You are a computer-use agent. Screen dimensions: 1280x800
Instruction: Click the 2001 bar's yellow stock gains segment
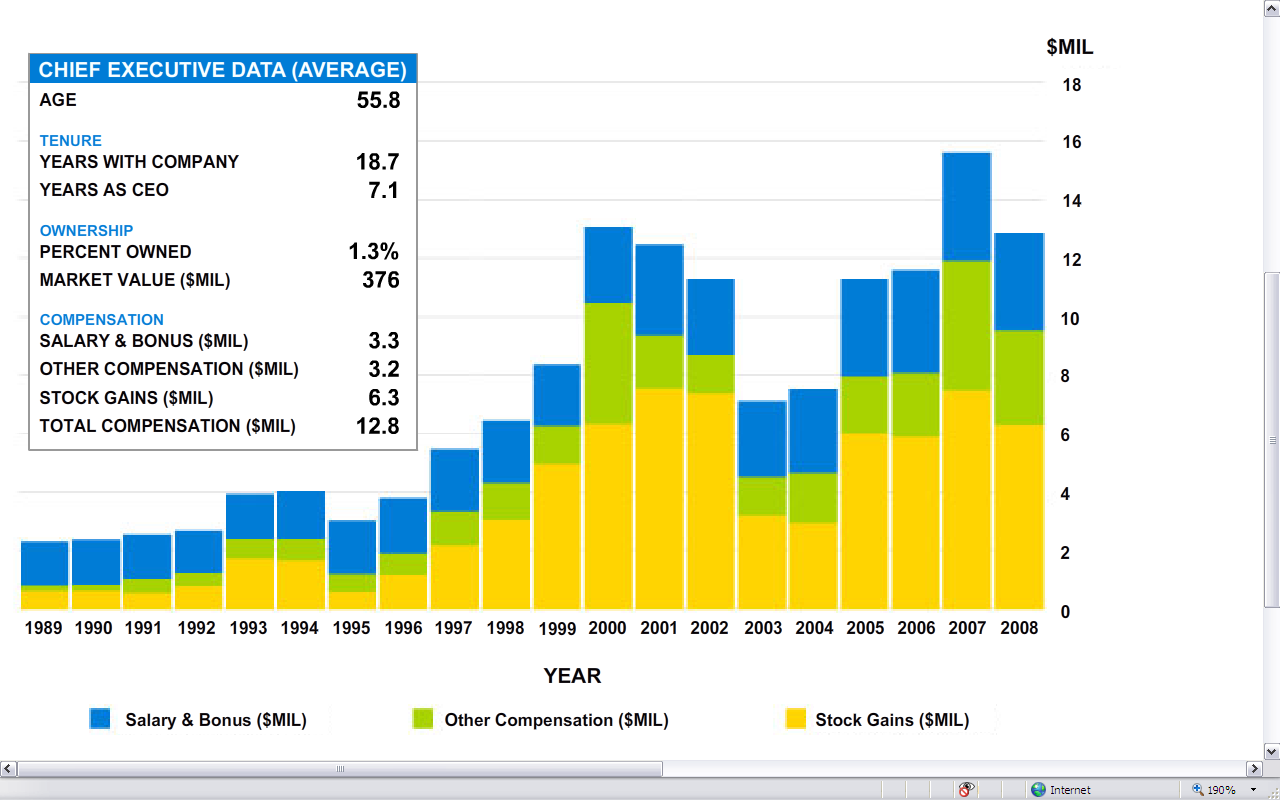[x=659, y=498]
